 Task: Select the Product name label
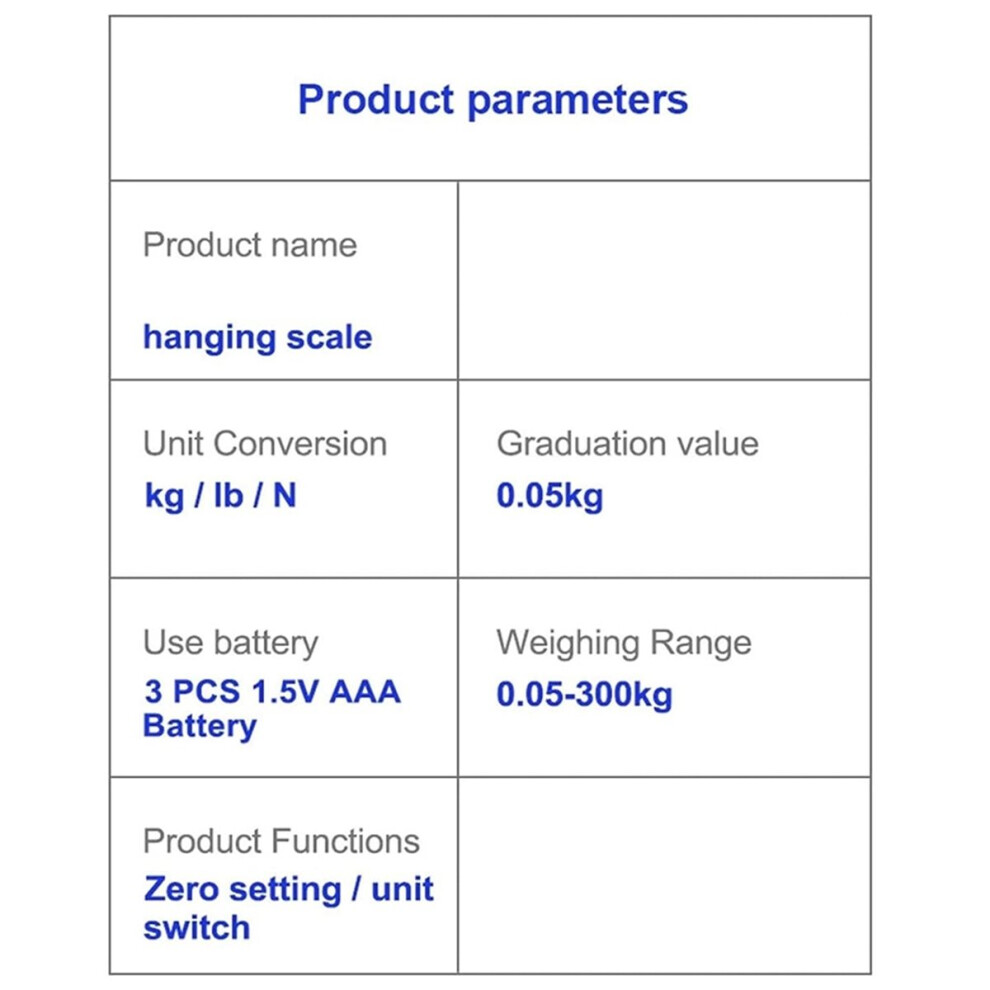[250, 244]
